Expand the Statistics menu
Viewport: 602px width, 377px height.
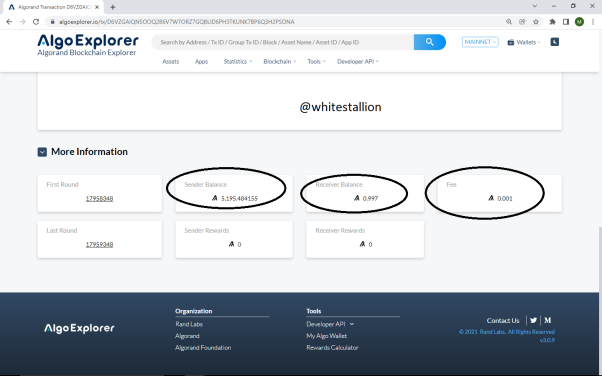238,61
